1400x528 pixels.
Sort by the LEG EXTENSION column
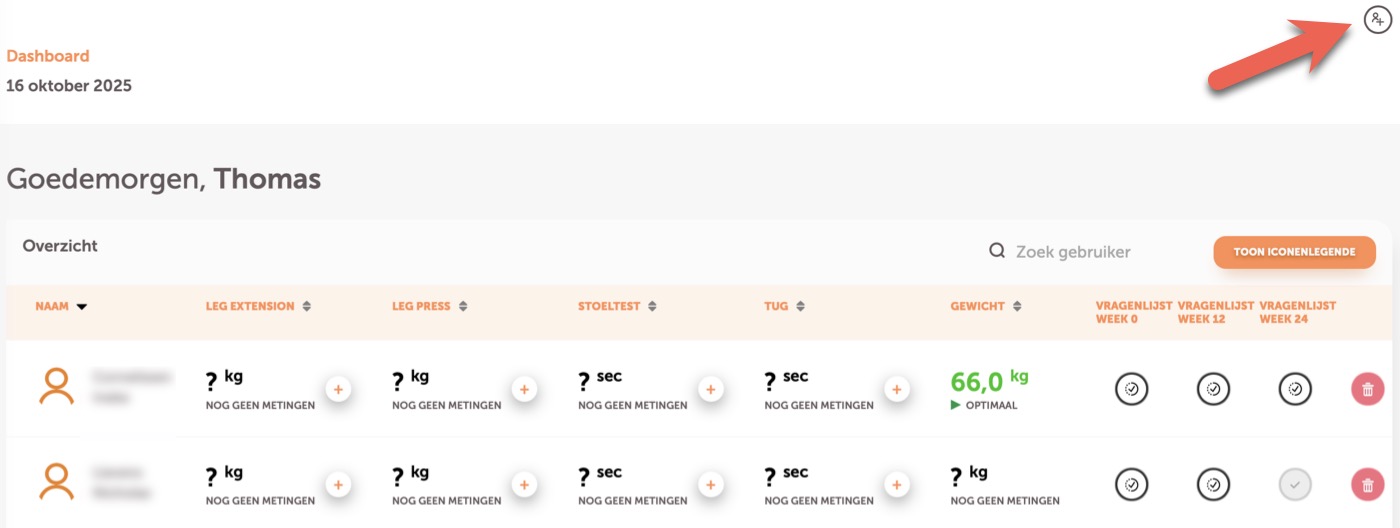(x=258, y=306)
